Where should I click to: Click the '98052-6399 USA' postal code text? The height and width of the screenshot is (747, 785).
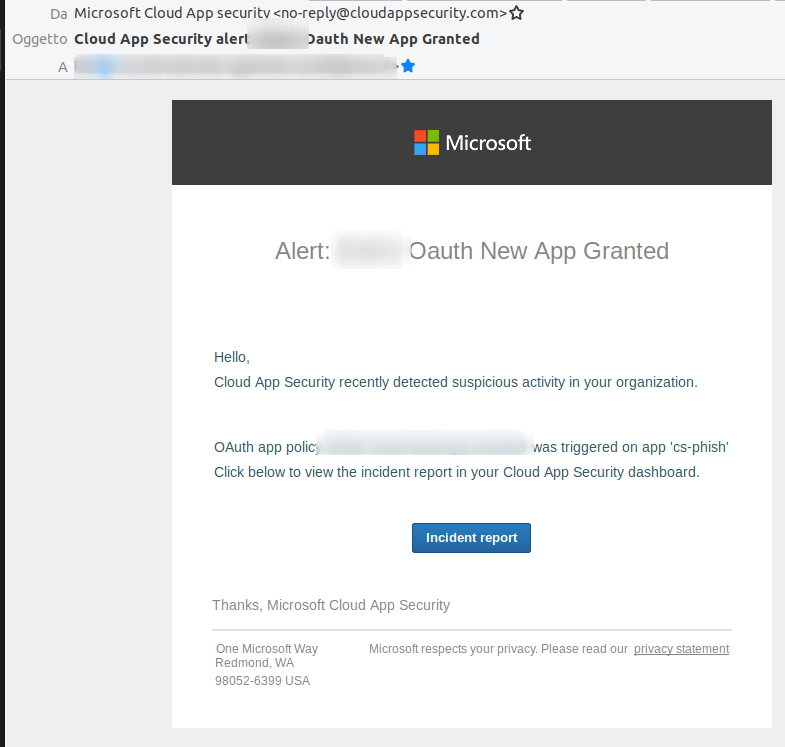click(263, 681)
